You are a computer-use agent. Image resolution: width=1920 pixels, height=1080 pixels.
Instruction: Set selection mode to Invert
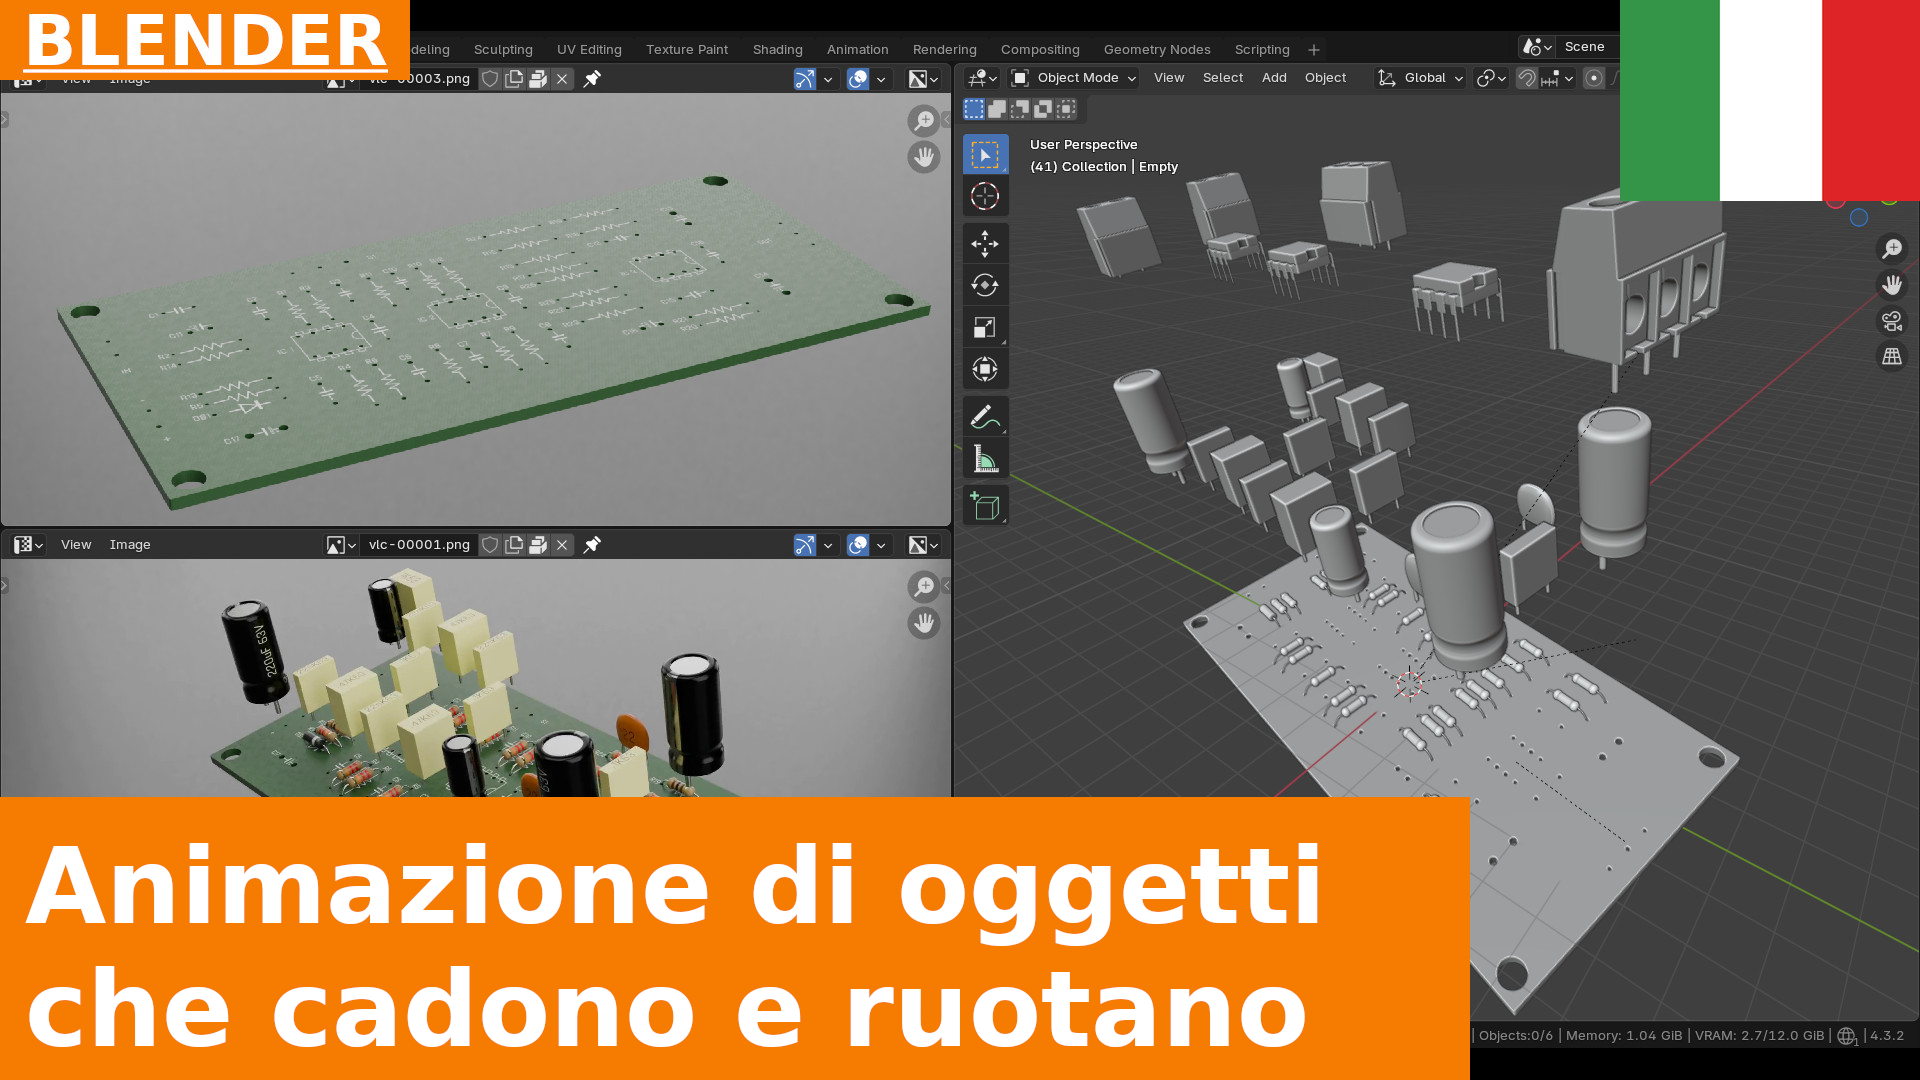(x=1043, y=109)
